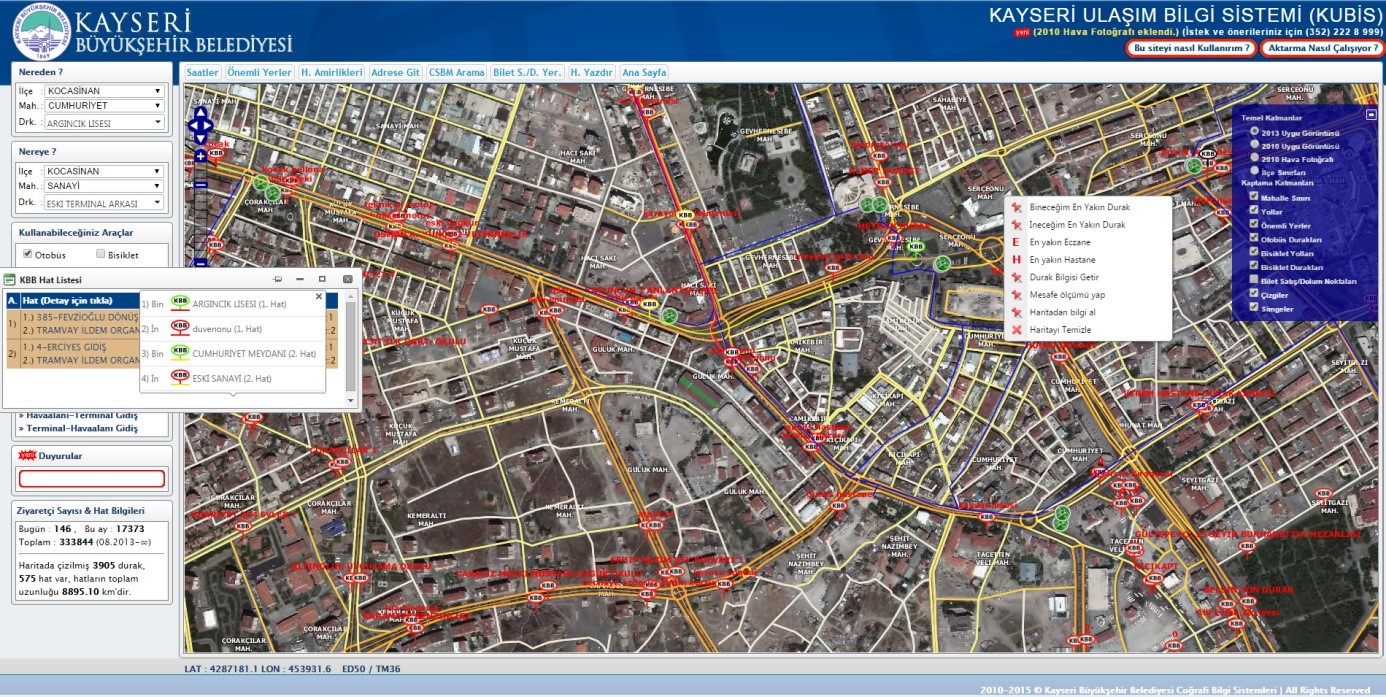Pin the KBB Hat Listesi window
This screenshot has height=697, width=1386.
pyautogui.click(x=277, y=279)
